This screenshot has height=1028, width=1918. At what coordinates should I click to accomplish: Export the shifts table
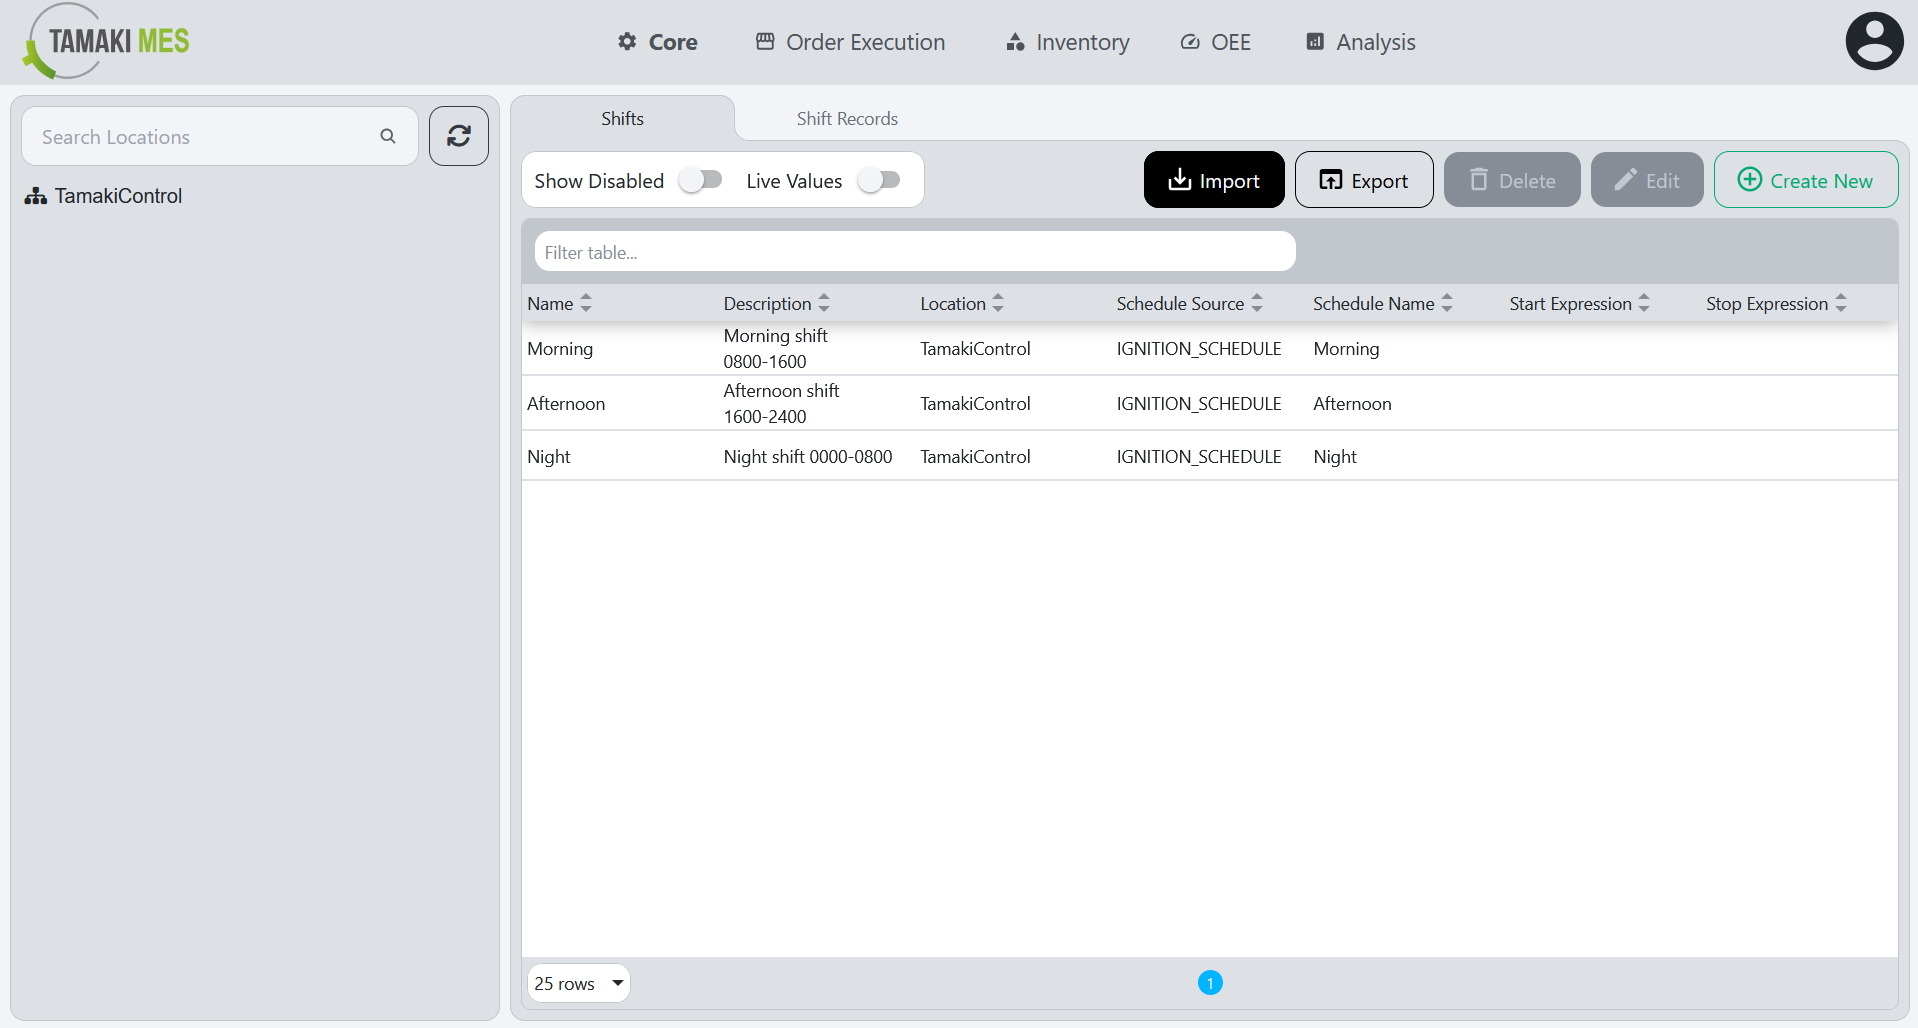(1363, 180)
